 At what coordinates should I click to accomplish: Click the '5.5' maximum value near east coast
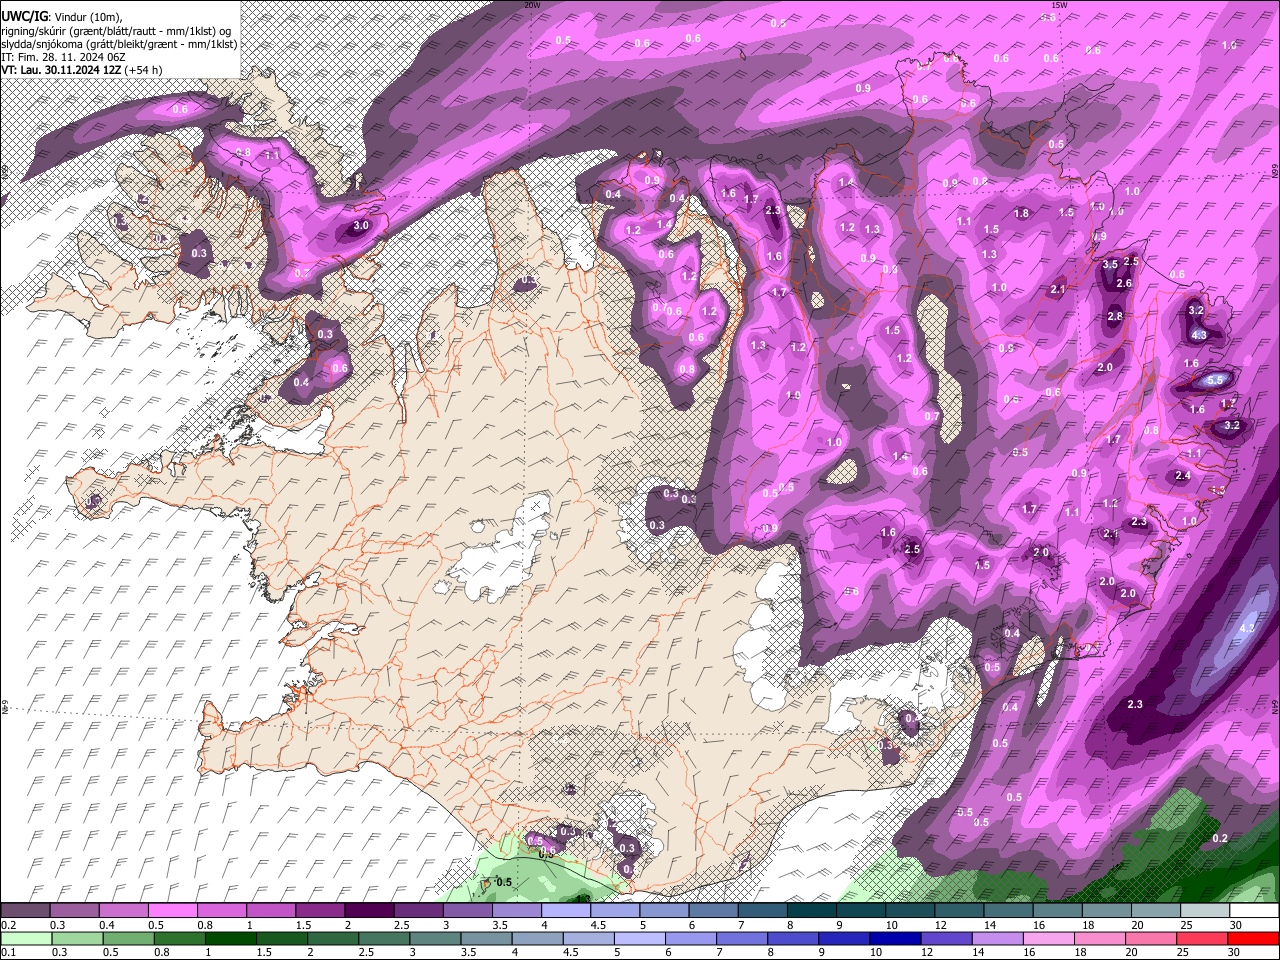(x=1215, y=380)
